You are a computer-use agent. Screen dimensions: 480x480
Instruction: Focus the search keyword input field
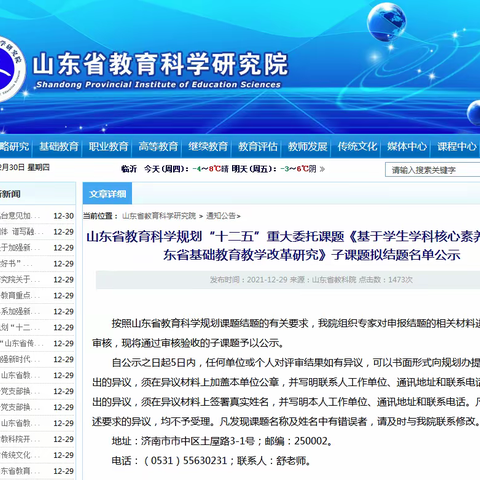[433, 170]
